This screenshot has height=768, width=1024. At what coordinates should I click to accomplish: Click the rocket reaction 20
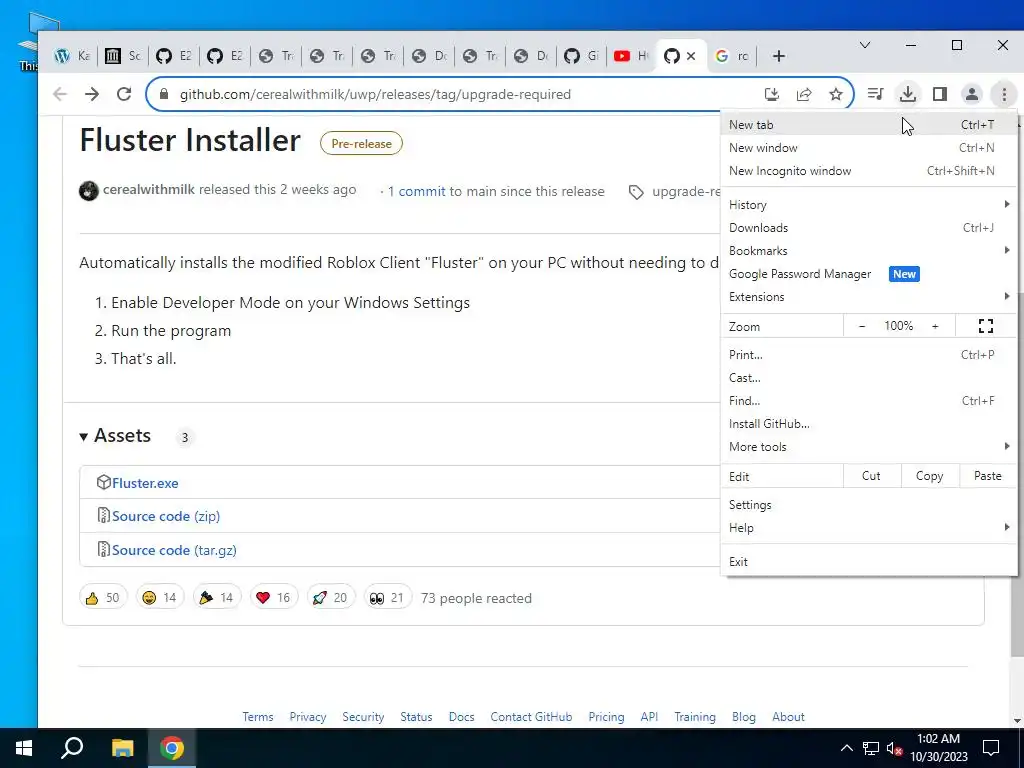pyautogui.click(x=330, y=598)
